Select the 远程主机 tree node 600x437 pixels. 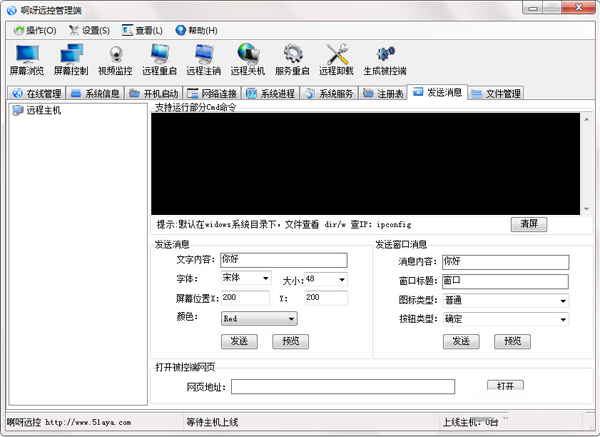coord(36,110)
